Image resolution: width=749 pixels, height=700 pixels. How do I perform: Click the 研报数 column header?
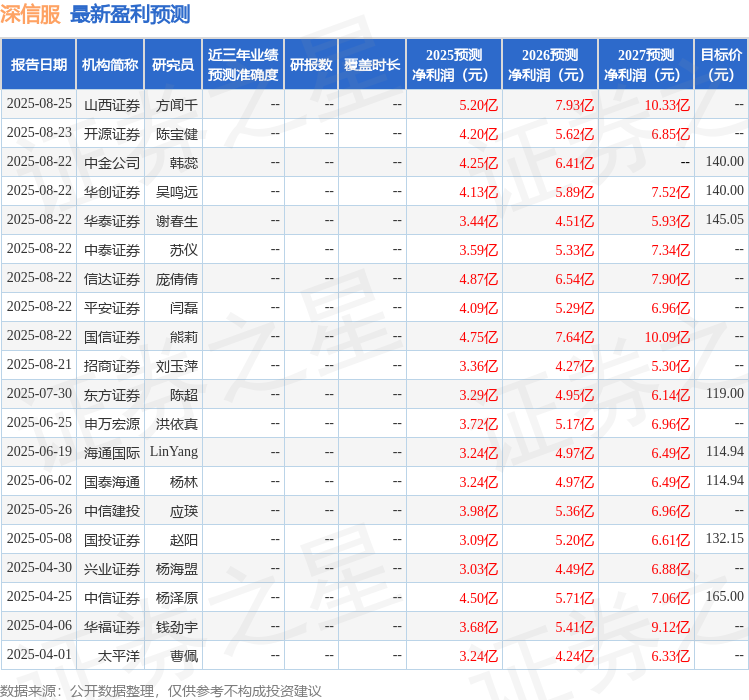click(311, 65)
